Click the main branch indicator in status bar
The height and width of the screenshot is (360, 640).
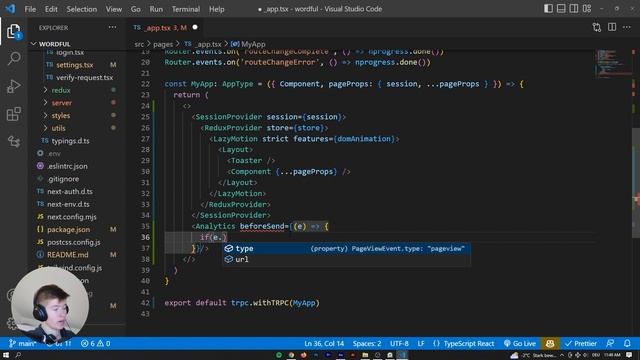click(22, 343)
